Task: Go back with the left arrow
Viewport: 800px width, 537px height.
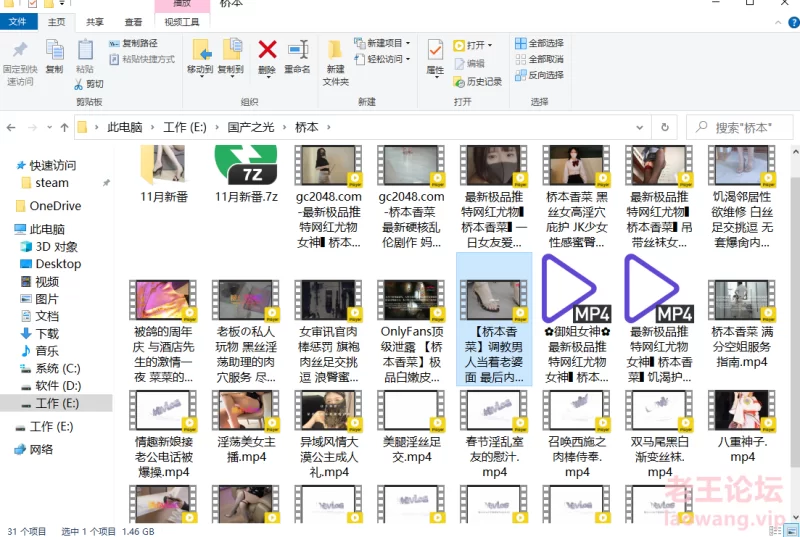Action: coord(11,127)
